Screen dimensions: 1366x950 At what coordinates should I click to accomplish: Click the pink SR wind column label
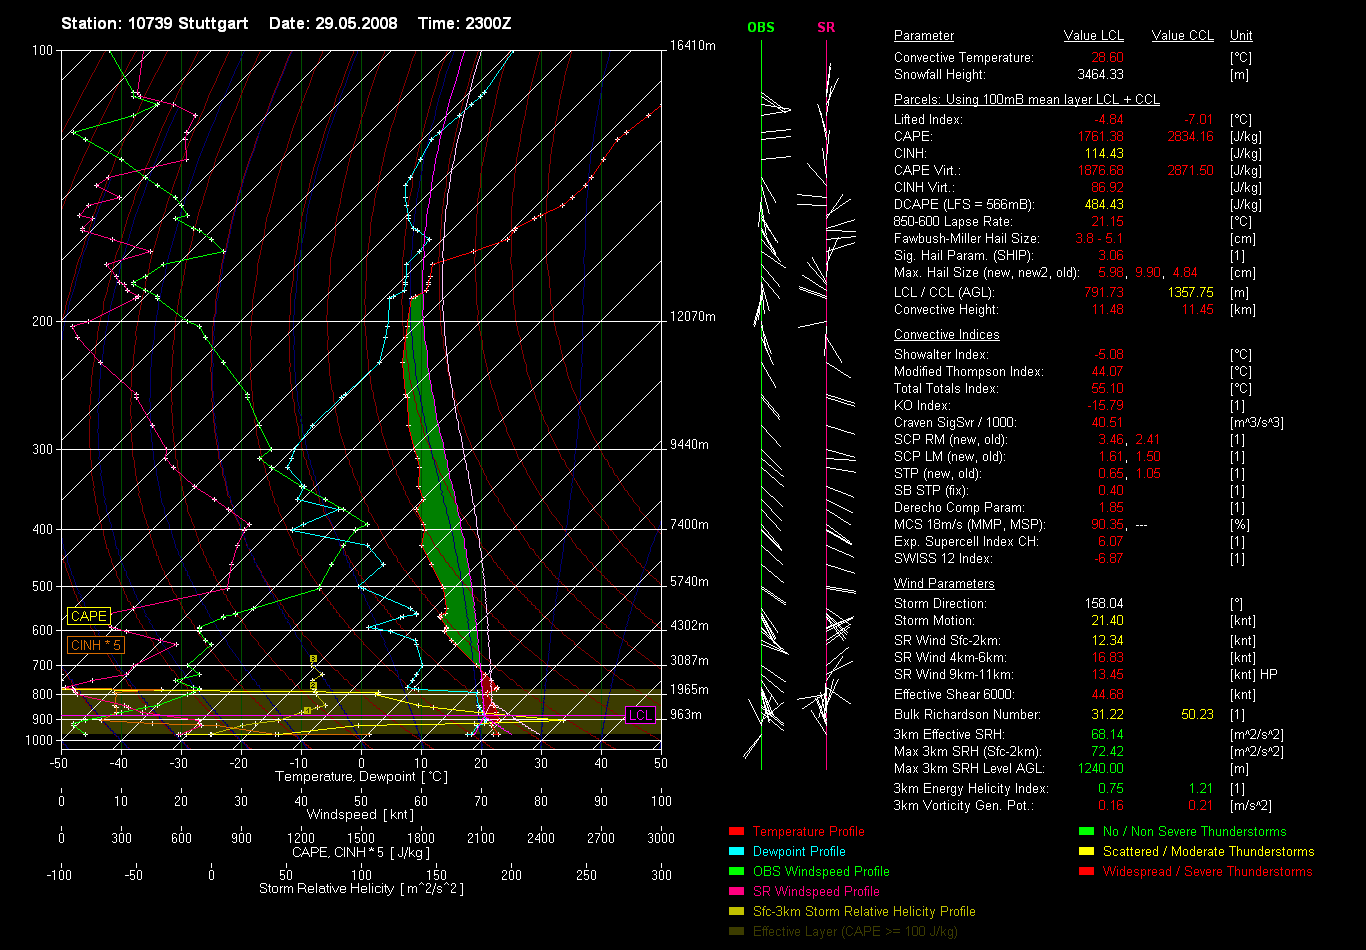tap(826, 27)
